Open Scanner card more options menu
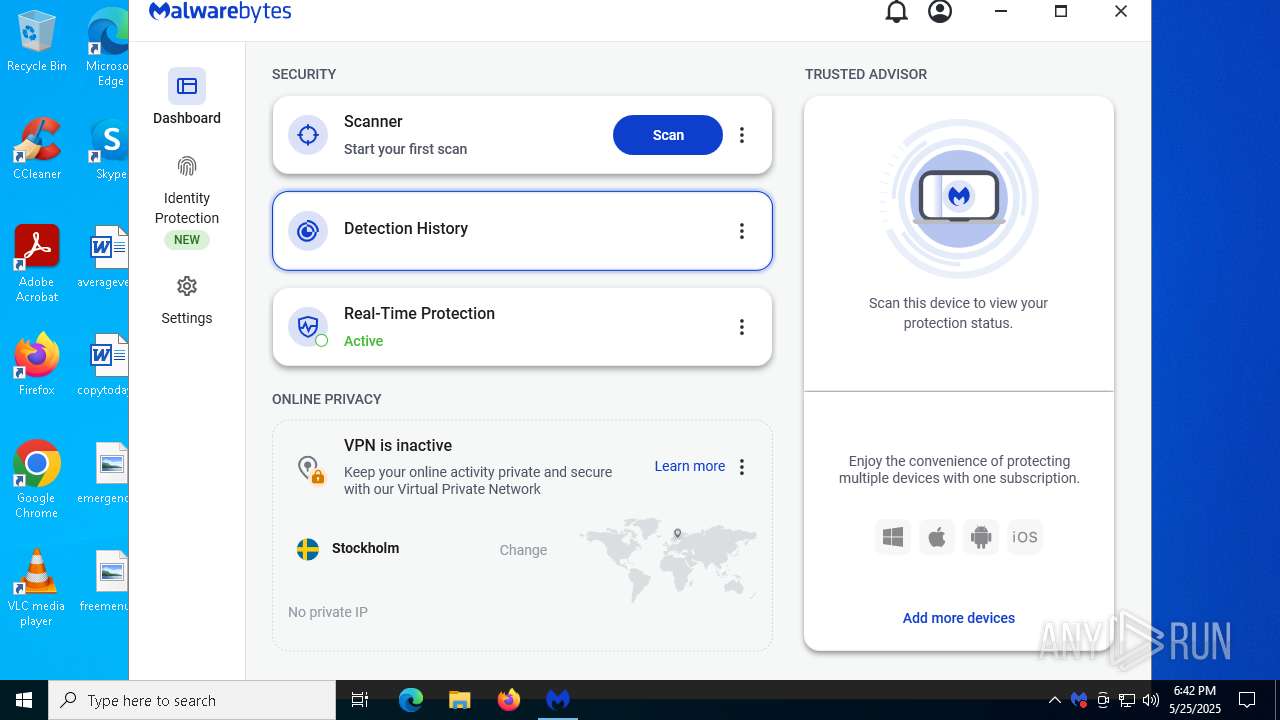Image resolution: width=1280 pixels, height=720 pixels. [x=742, y=135]
